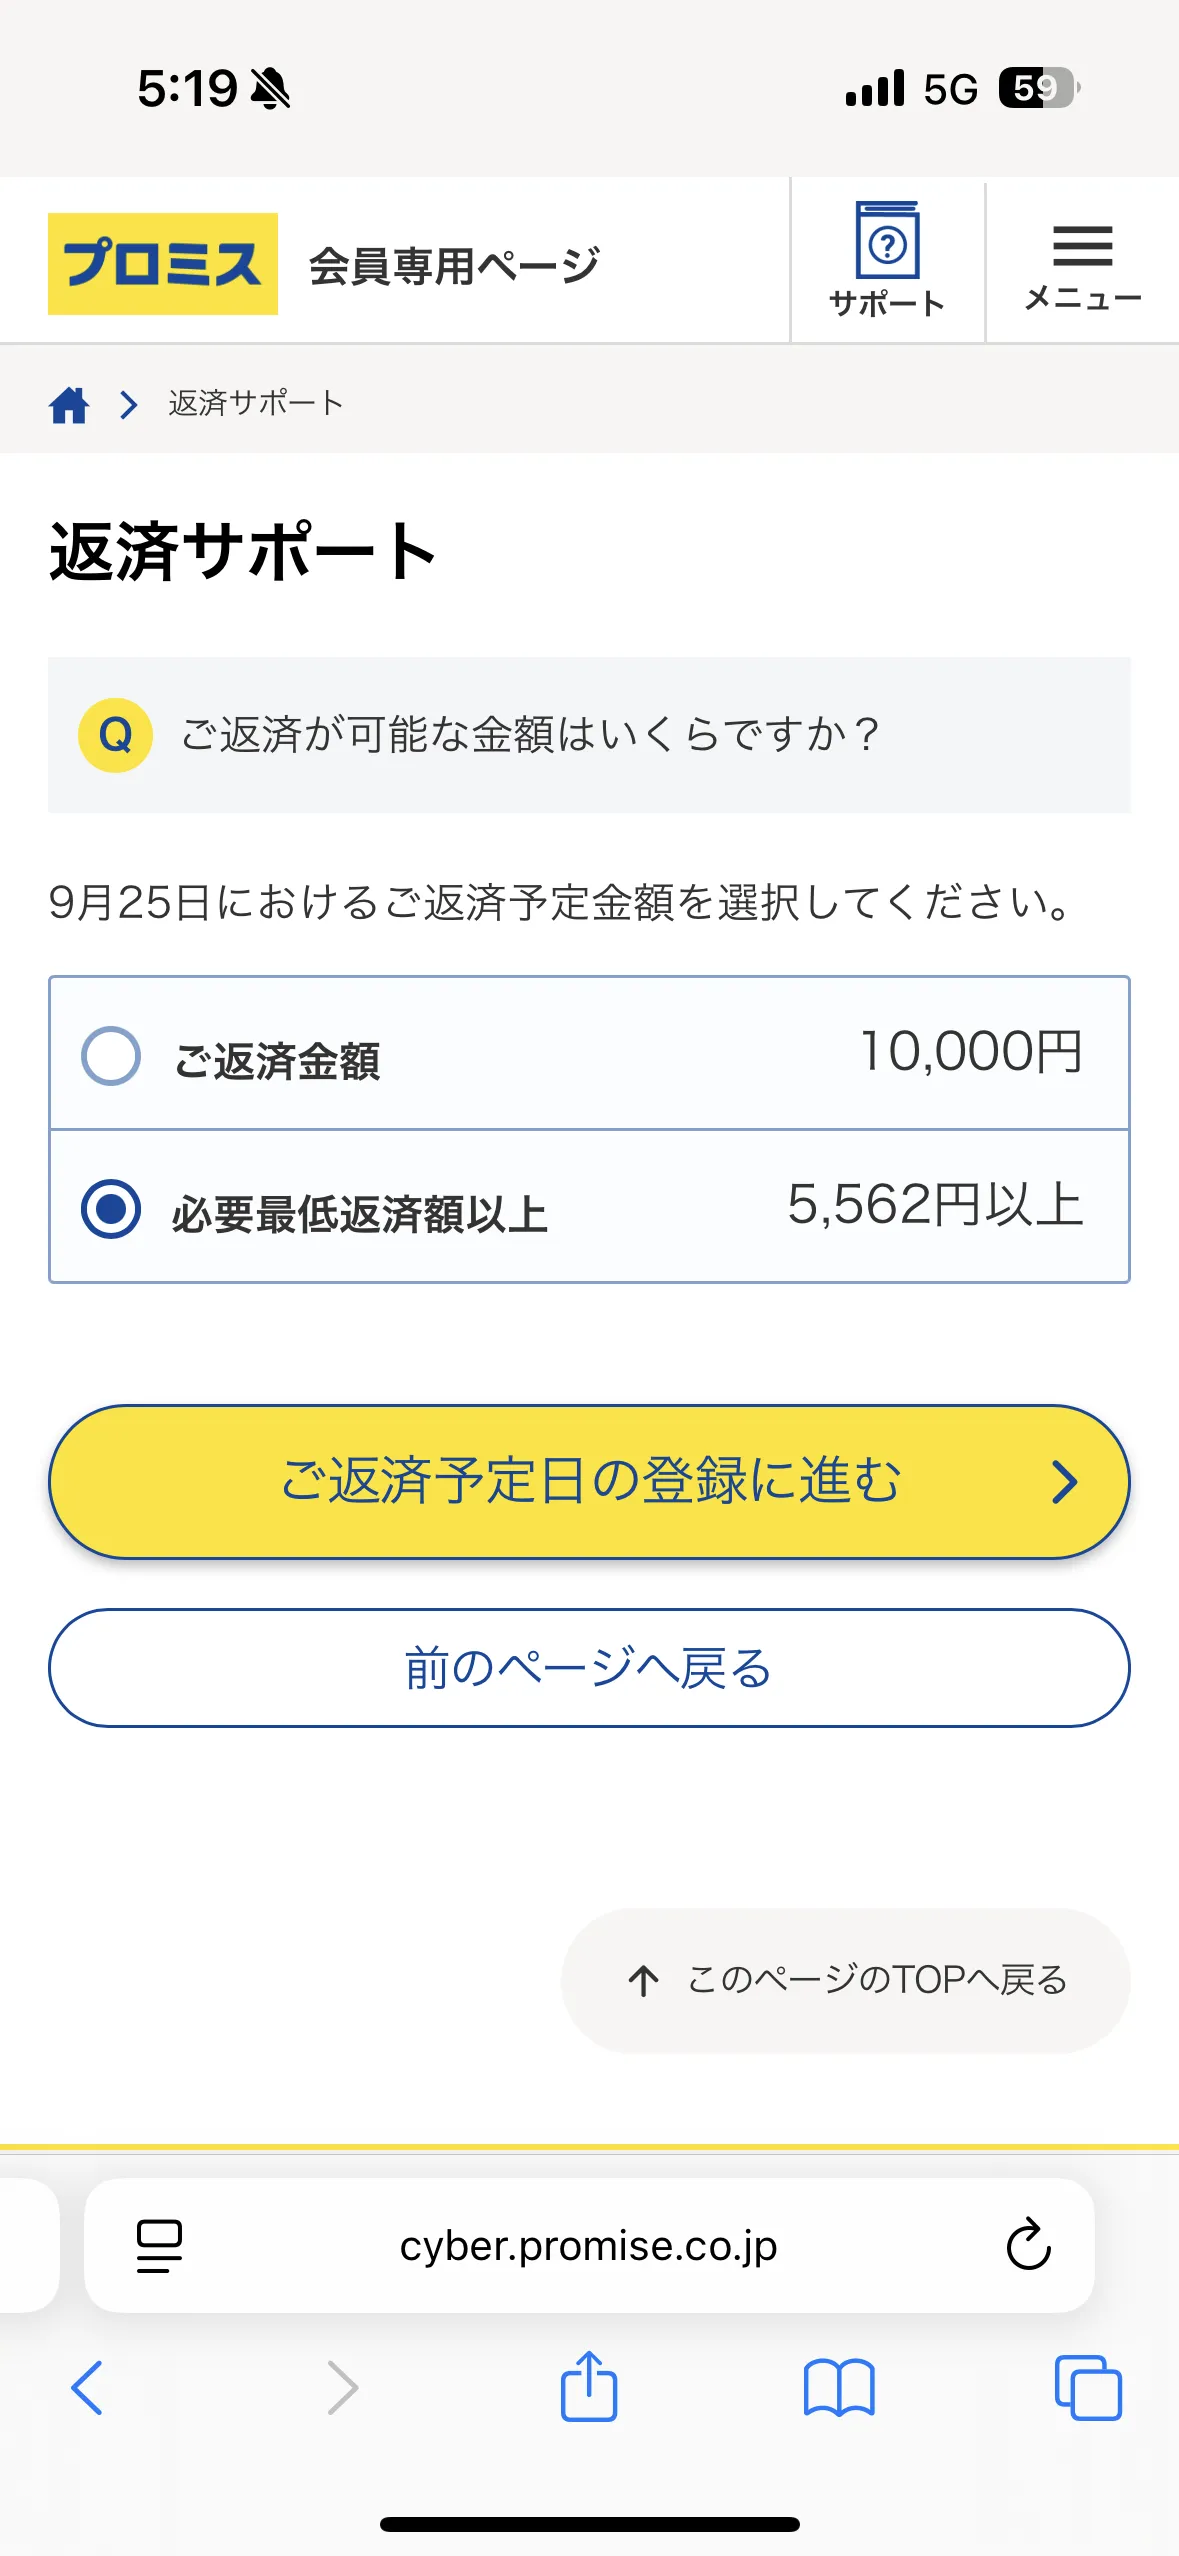The width and height of the screenshot is (1179, 2556).
Task: Open Safari bookmarks
Action: [839, 2388]
